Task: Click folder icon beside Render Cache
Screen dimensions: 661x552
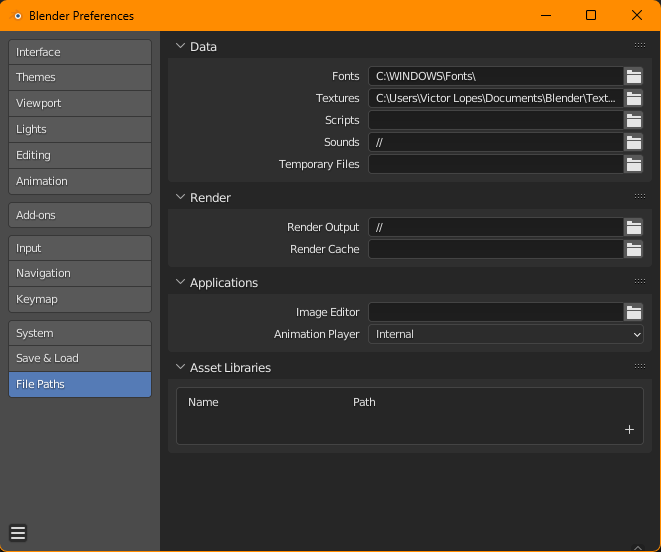Action: tap(633, 249)
